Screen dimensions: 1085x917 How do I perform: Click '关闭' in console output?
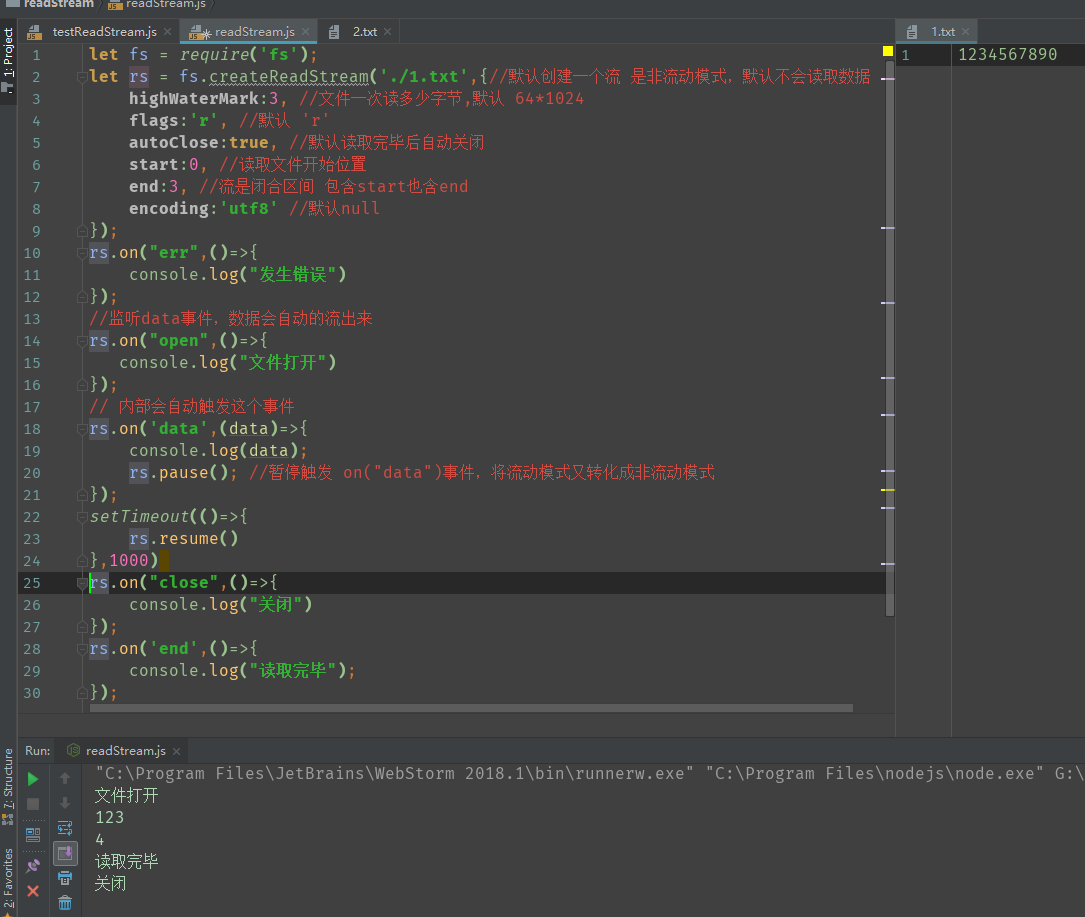111,884
